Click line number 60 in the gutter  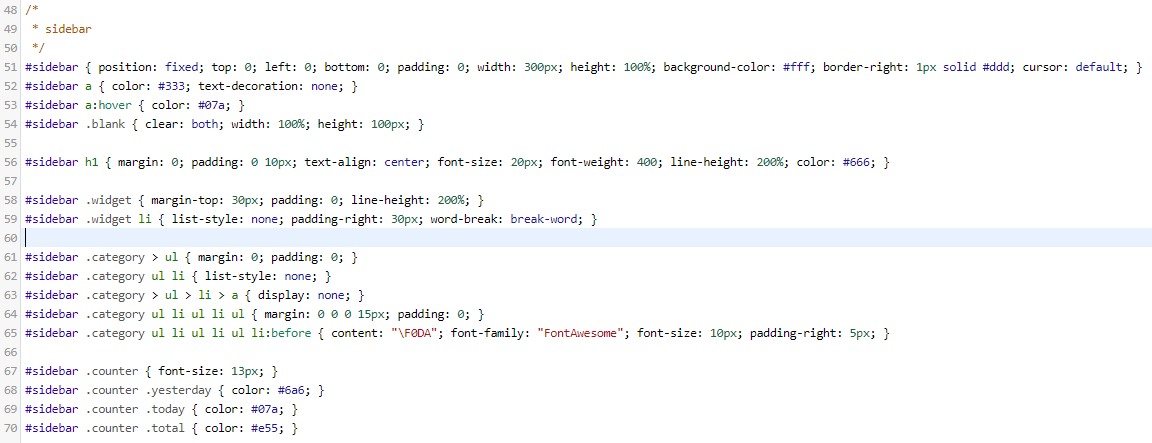(x=10, y=238)
